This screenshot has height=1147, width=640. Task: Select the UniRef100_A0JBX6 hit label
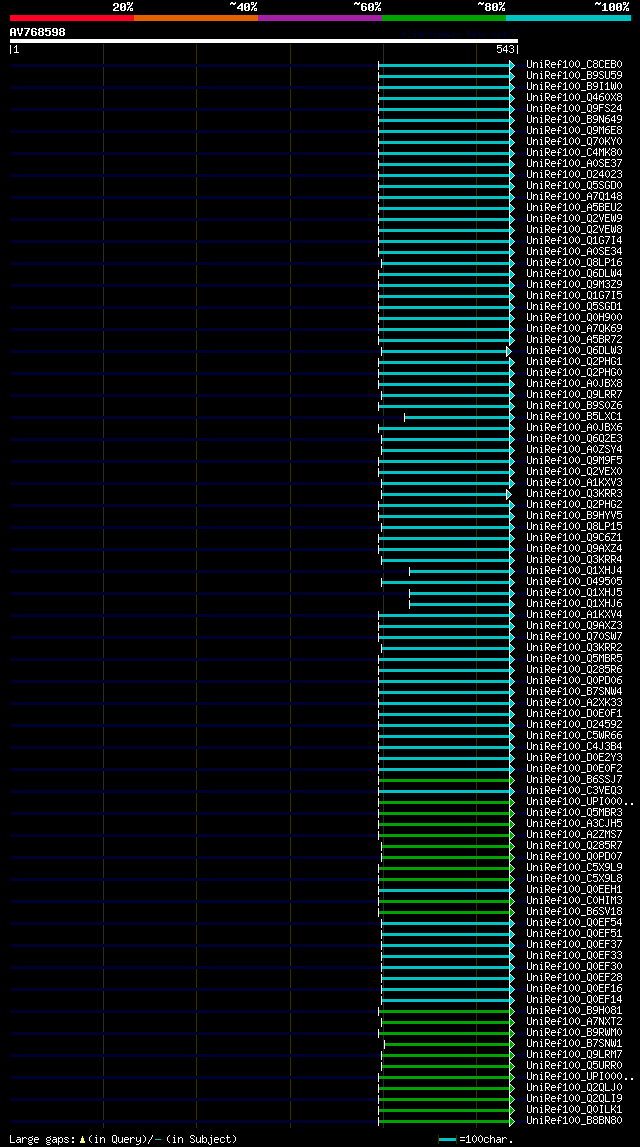tap(574, 427)
